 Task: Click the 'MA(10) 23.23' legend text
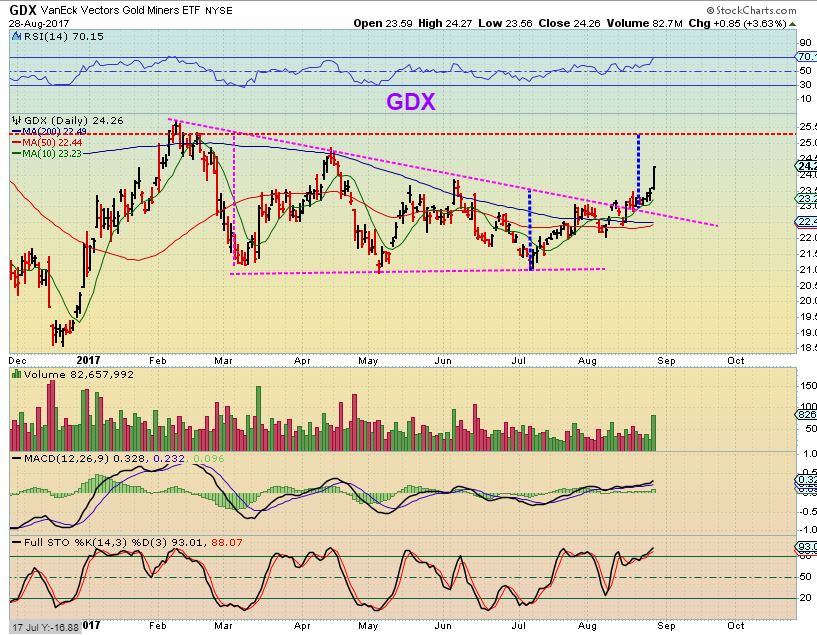(x=52, y=154)
